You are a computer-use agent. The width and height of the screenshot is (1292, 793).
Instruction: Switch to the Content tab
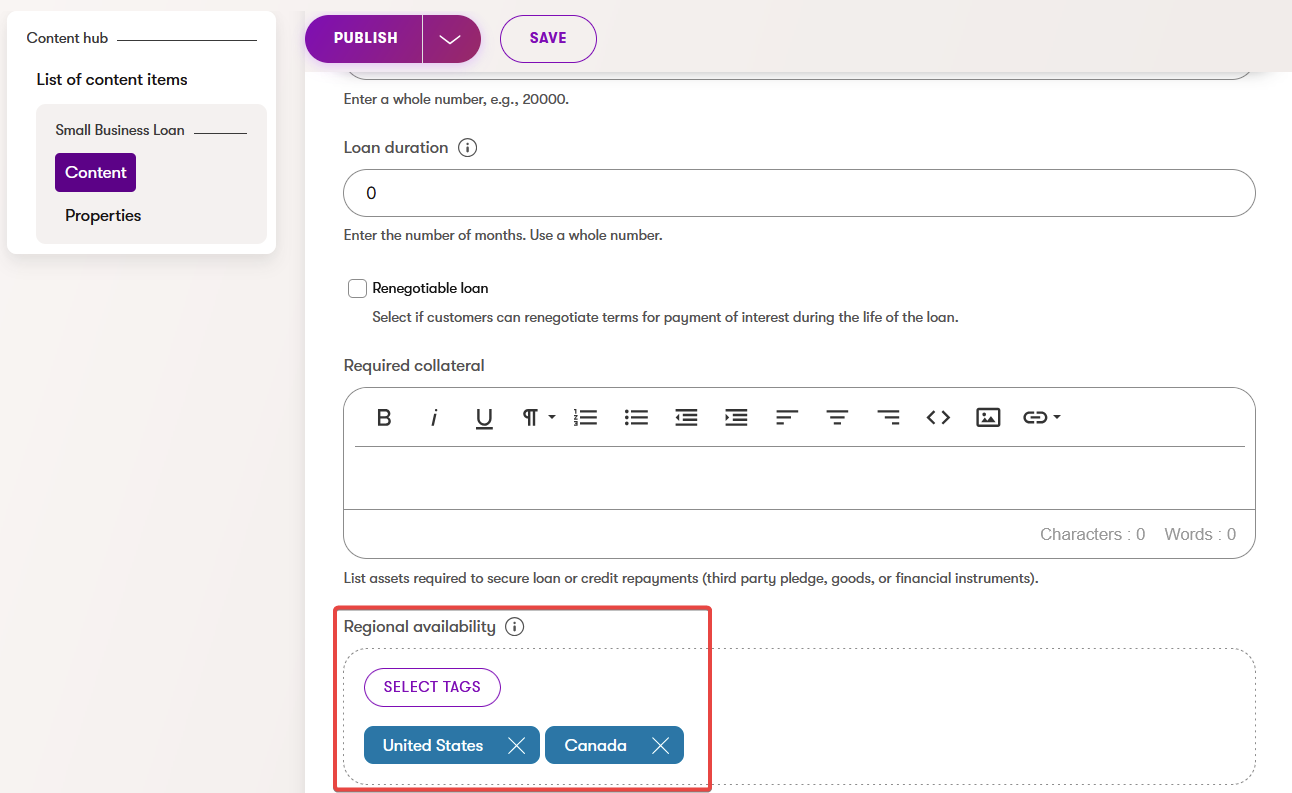[95, 172]
